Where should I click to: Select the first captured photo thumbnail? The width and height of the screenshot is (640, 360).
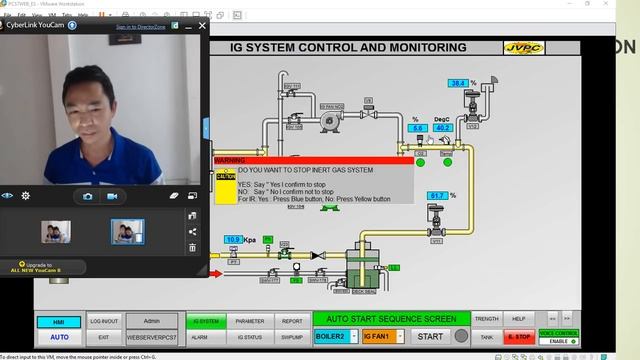coord(56,232)
